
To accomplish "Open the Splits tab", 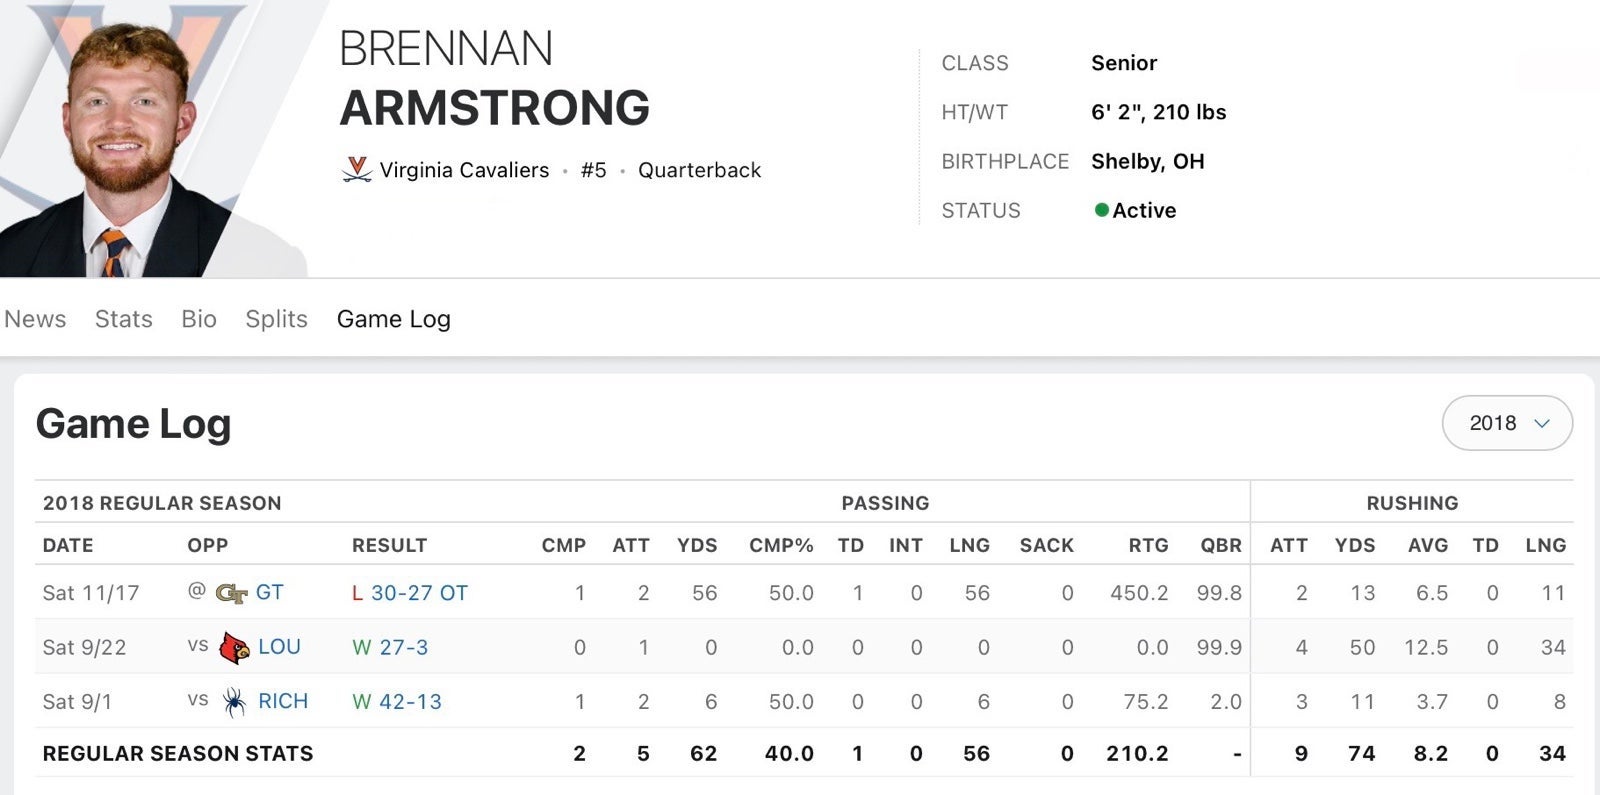I will point(276,319).
